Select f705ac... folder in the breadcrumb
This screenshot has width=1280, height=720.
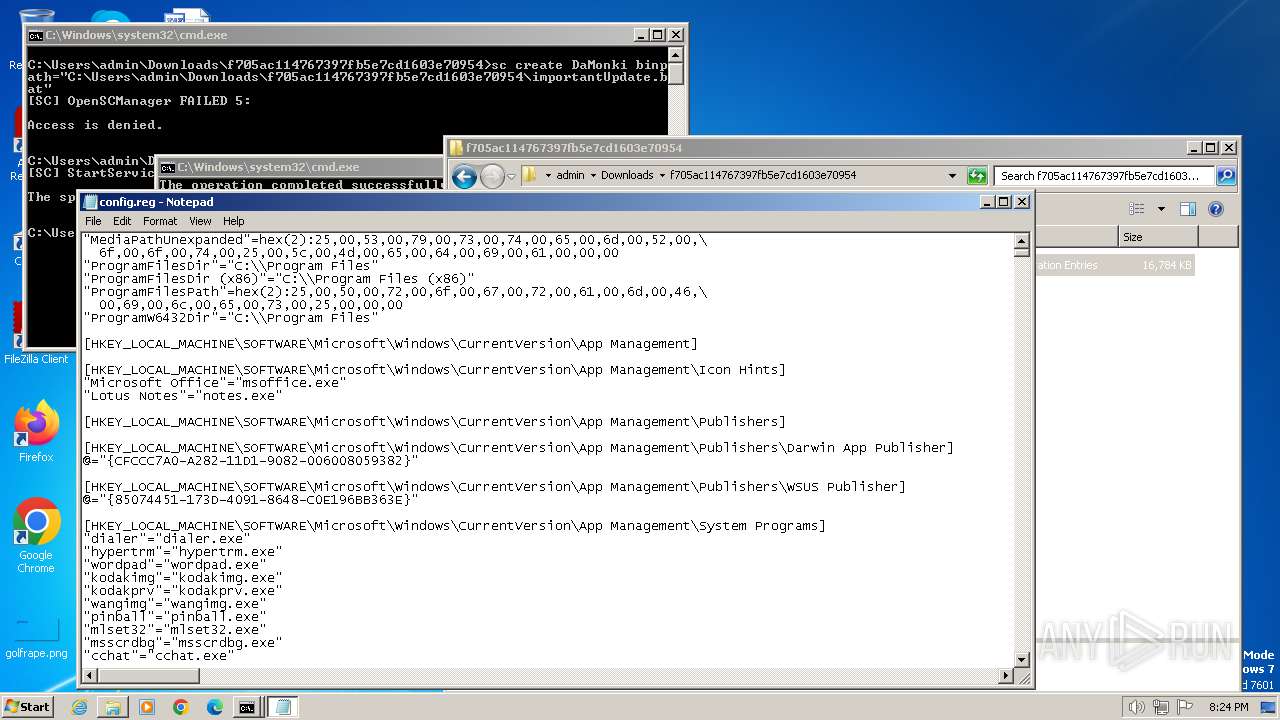click(x=763, y=175)
